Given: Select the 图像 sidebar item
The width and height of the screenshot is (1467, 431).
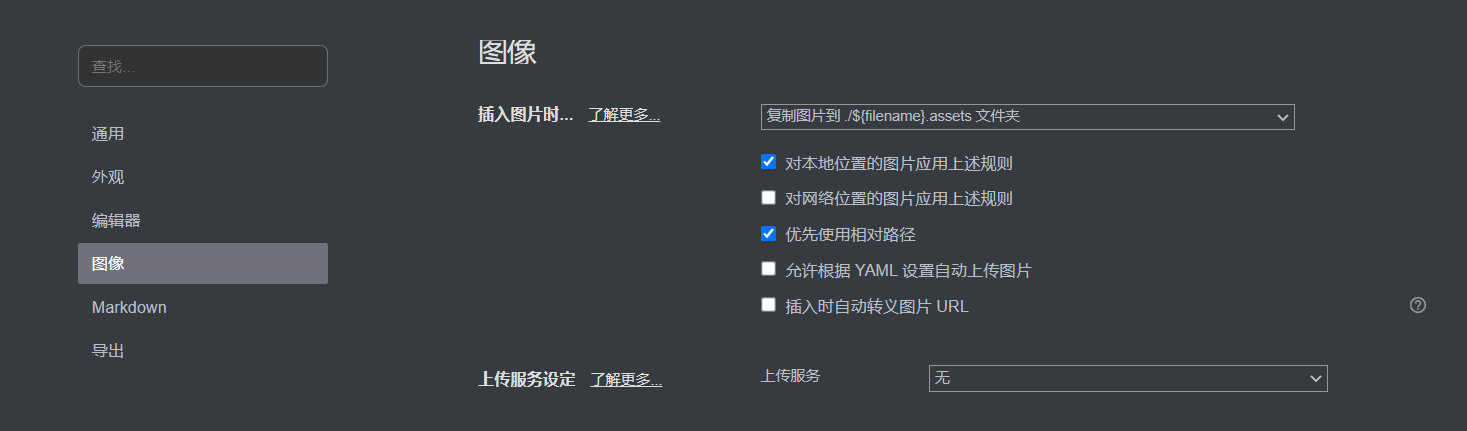Looking at the screenshot, I should [x=203, y=263].
